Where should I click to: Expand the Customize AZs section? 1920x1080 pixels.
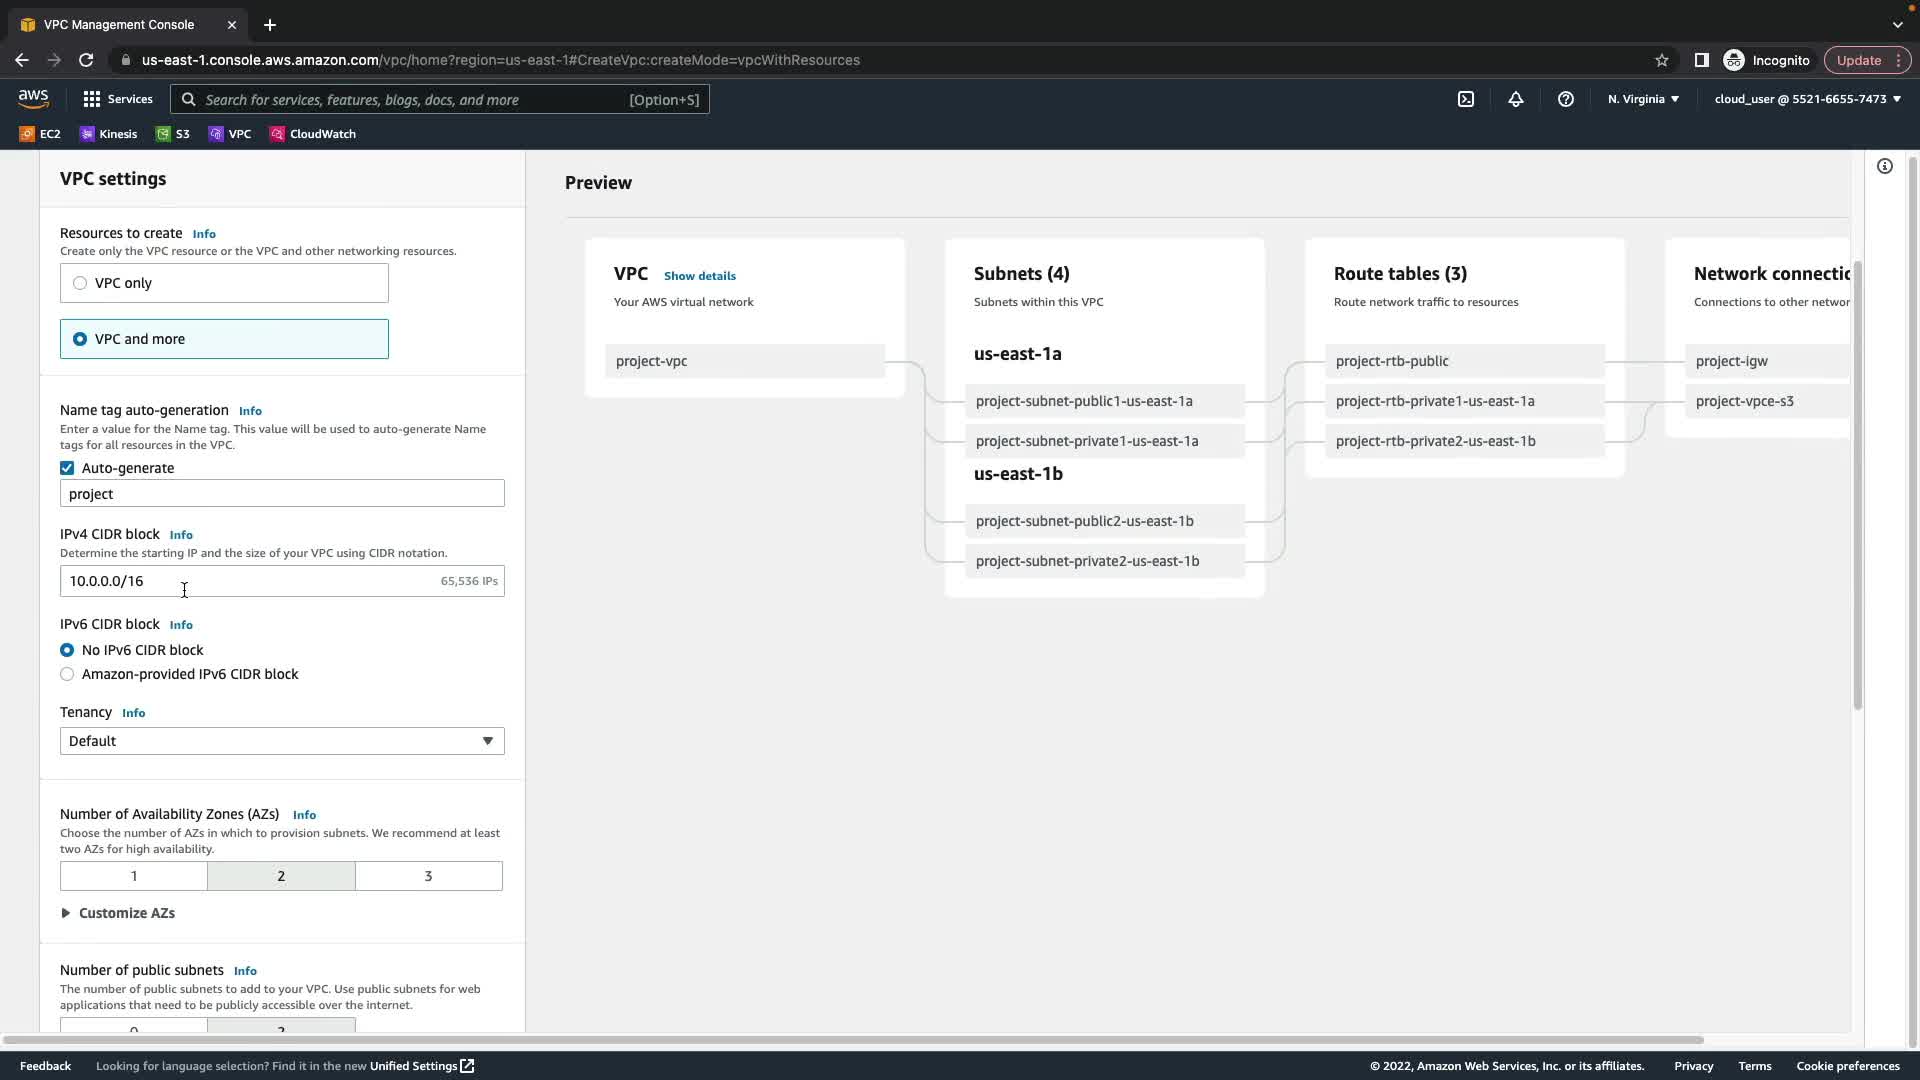(x=118, y=913)
